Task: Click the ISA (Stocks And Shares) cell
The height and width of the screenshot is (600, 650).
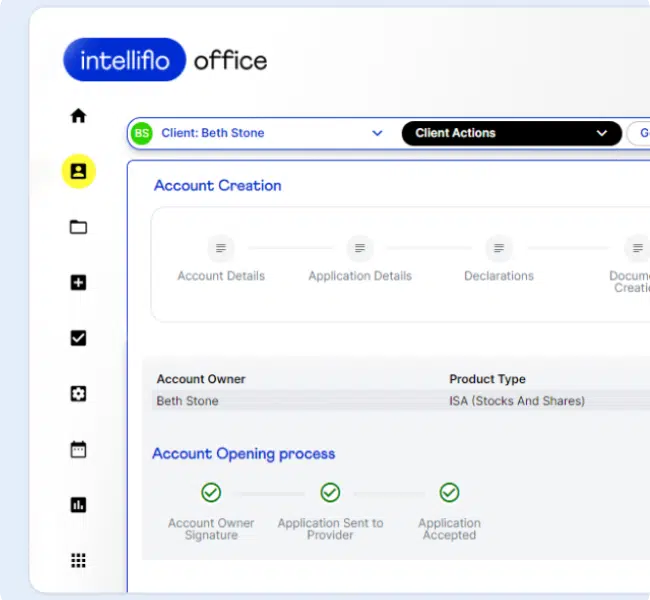Action: (517, 401)
